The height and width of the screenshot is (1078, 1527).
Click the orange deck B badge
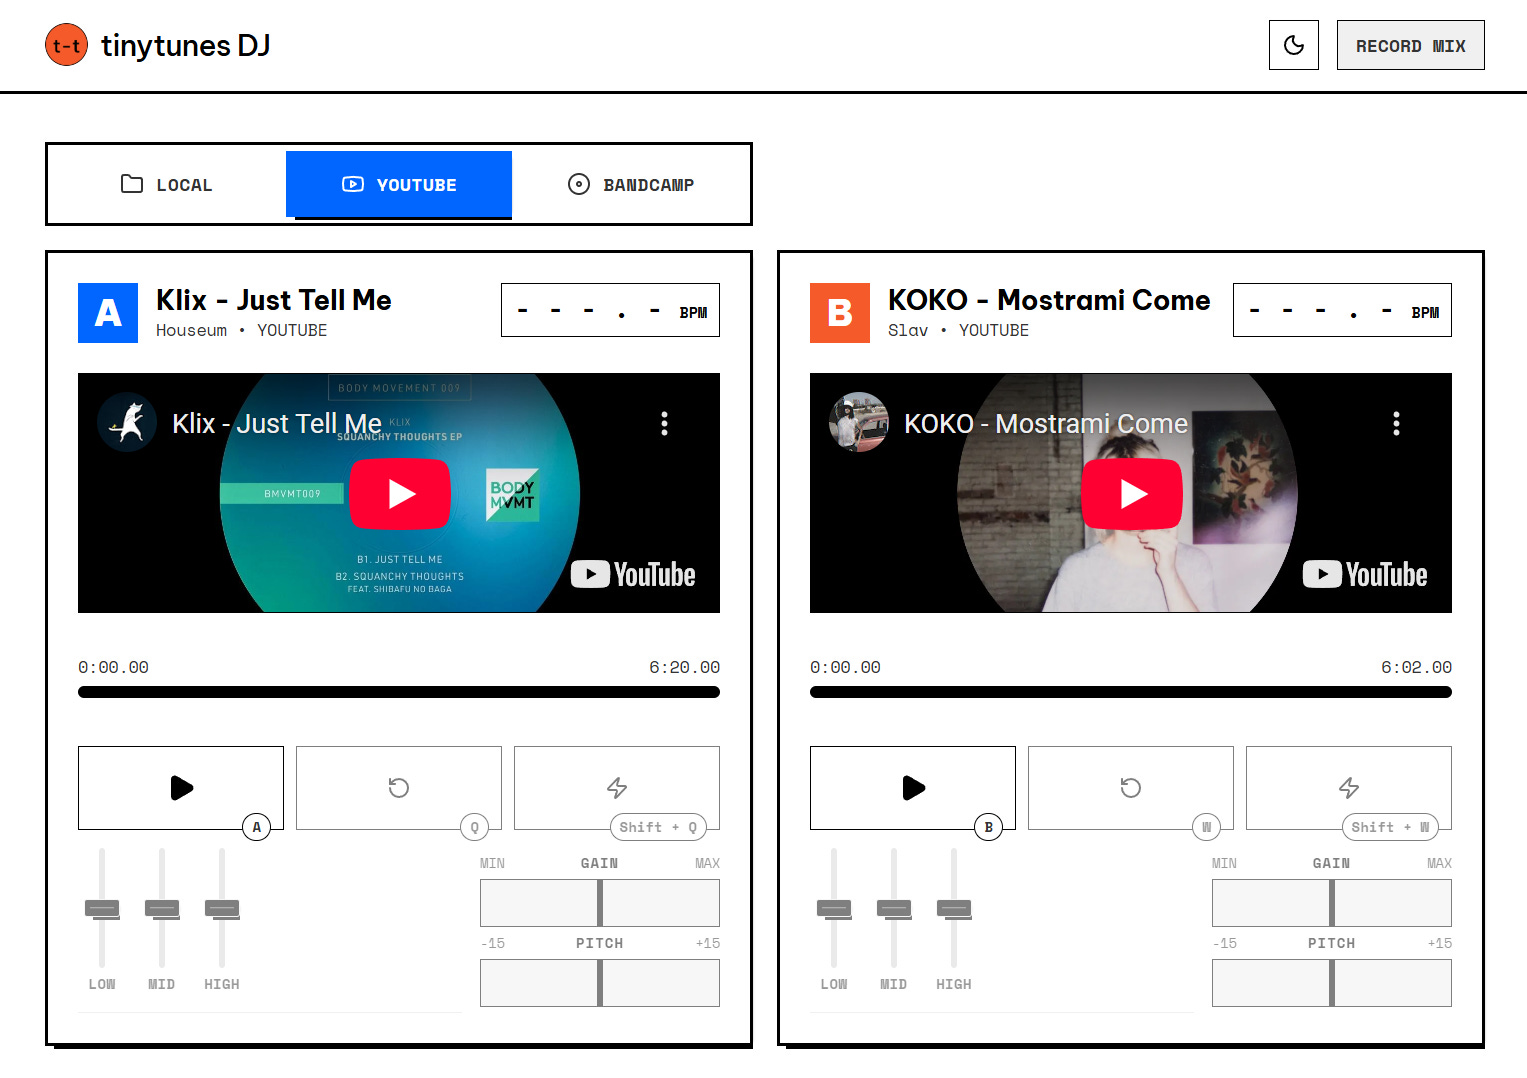840,313
